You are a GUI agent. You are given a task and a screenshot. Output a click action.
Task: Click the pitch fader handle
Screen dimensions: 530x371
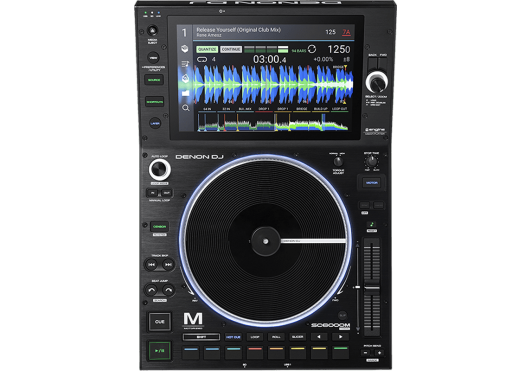372,288
